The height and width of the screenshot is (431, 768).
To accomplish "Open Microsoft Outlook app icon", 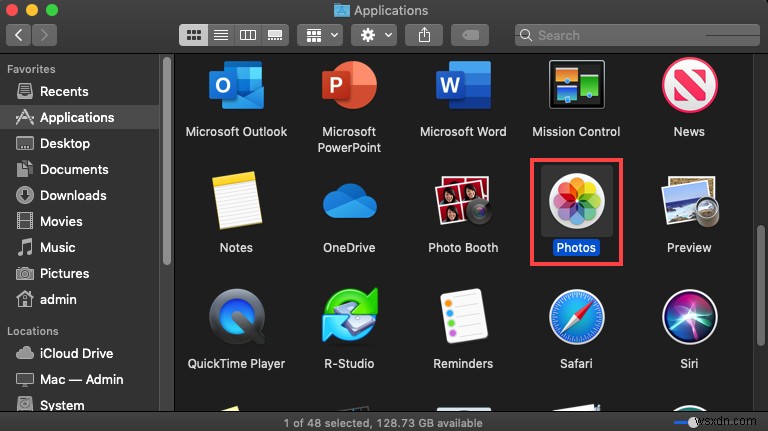I will pyautogui.click(x=236, y=88).
